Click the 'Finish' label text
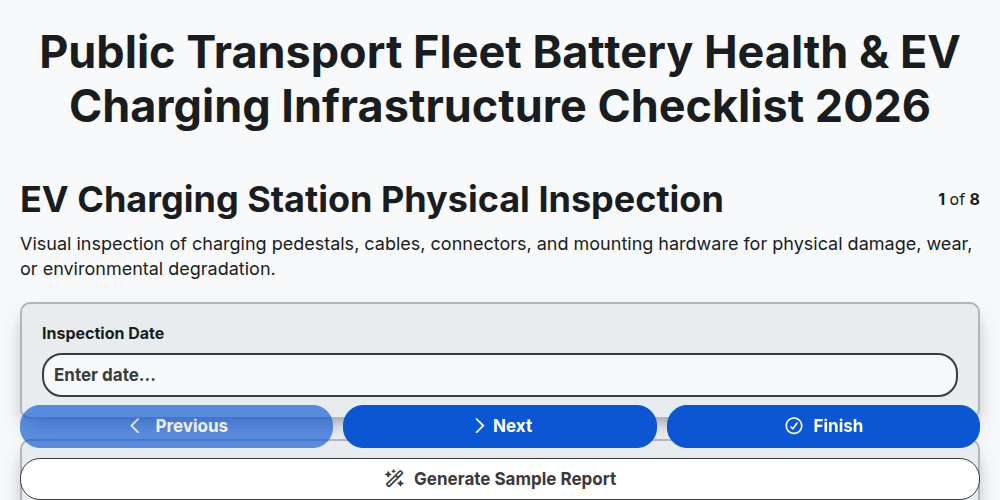 pos(838,426)
